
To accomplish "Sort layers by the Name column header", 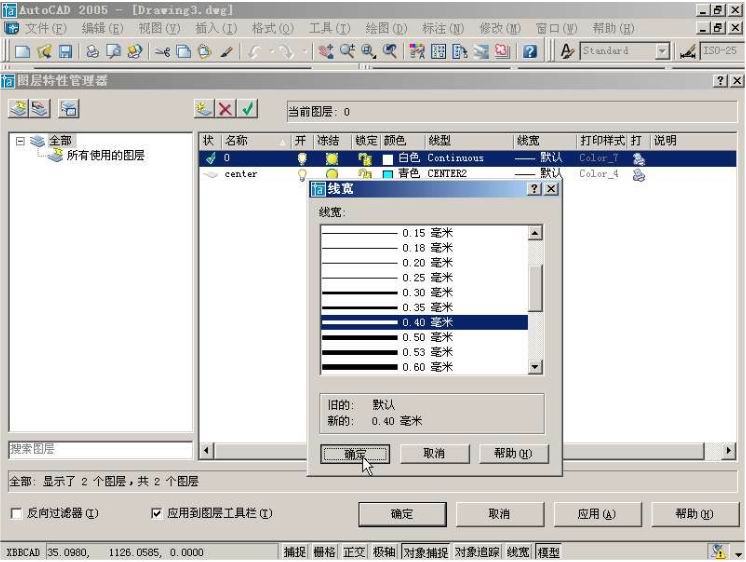I will pos(256,141).
